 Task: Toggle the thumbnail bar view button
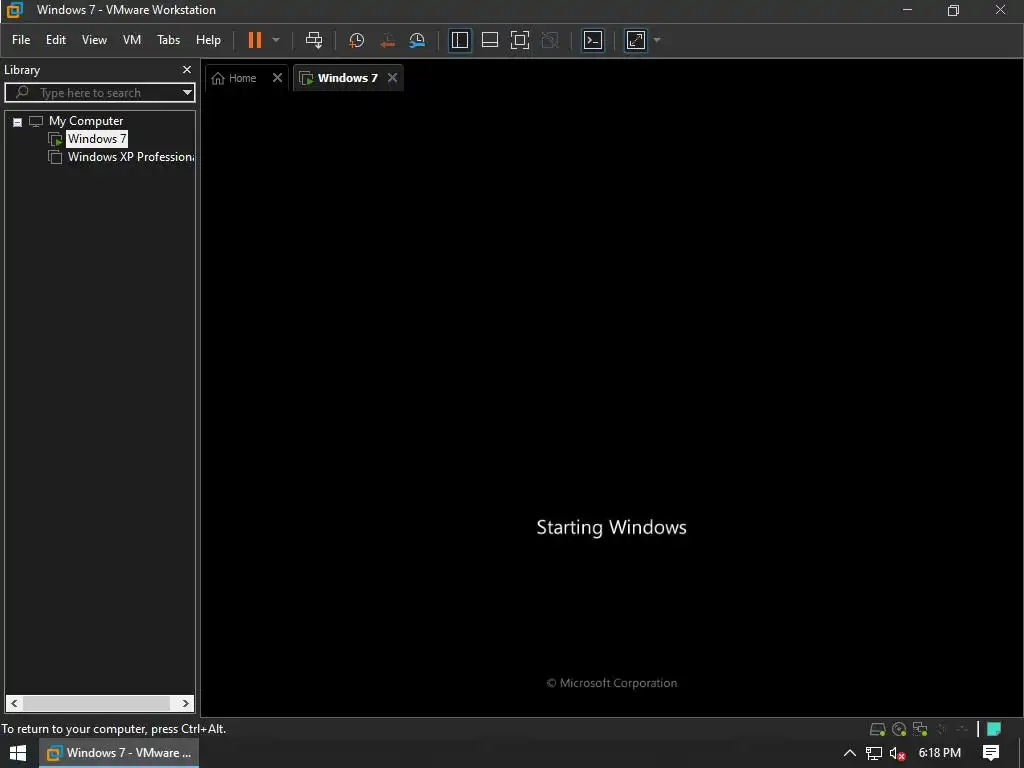[490, 40]
